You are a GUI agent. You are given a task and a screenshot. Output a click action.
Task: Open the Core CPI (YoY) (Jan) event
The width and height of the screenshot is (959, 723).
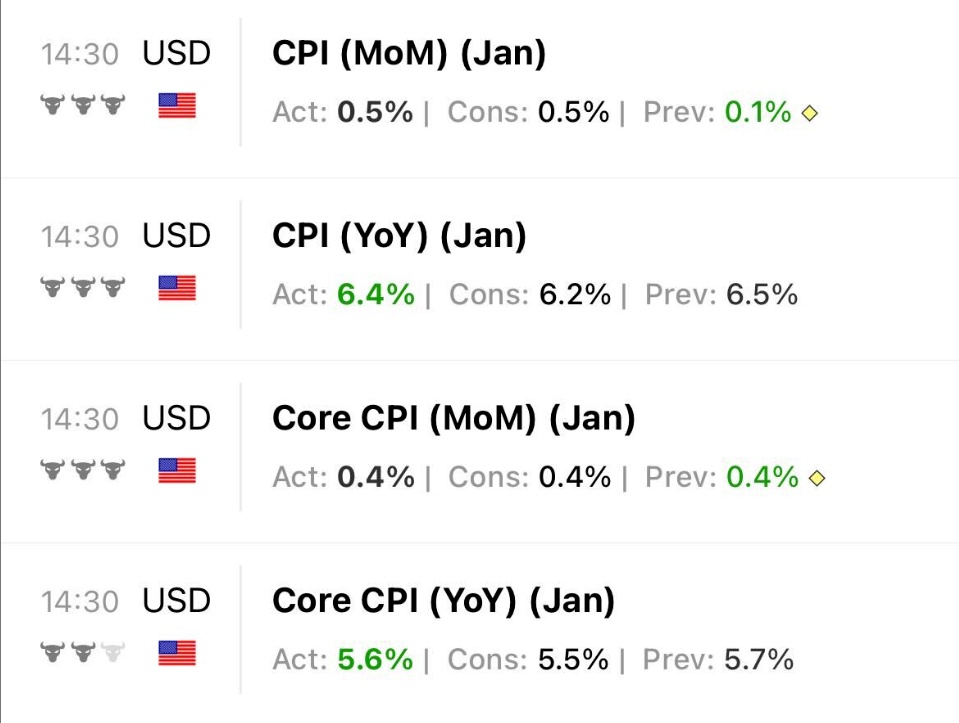[x=443, y=601]
